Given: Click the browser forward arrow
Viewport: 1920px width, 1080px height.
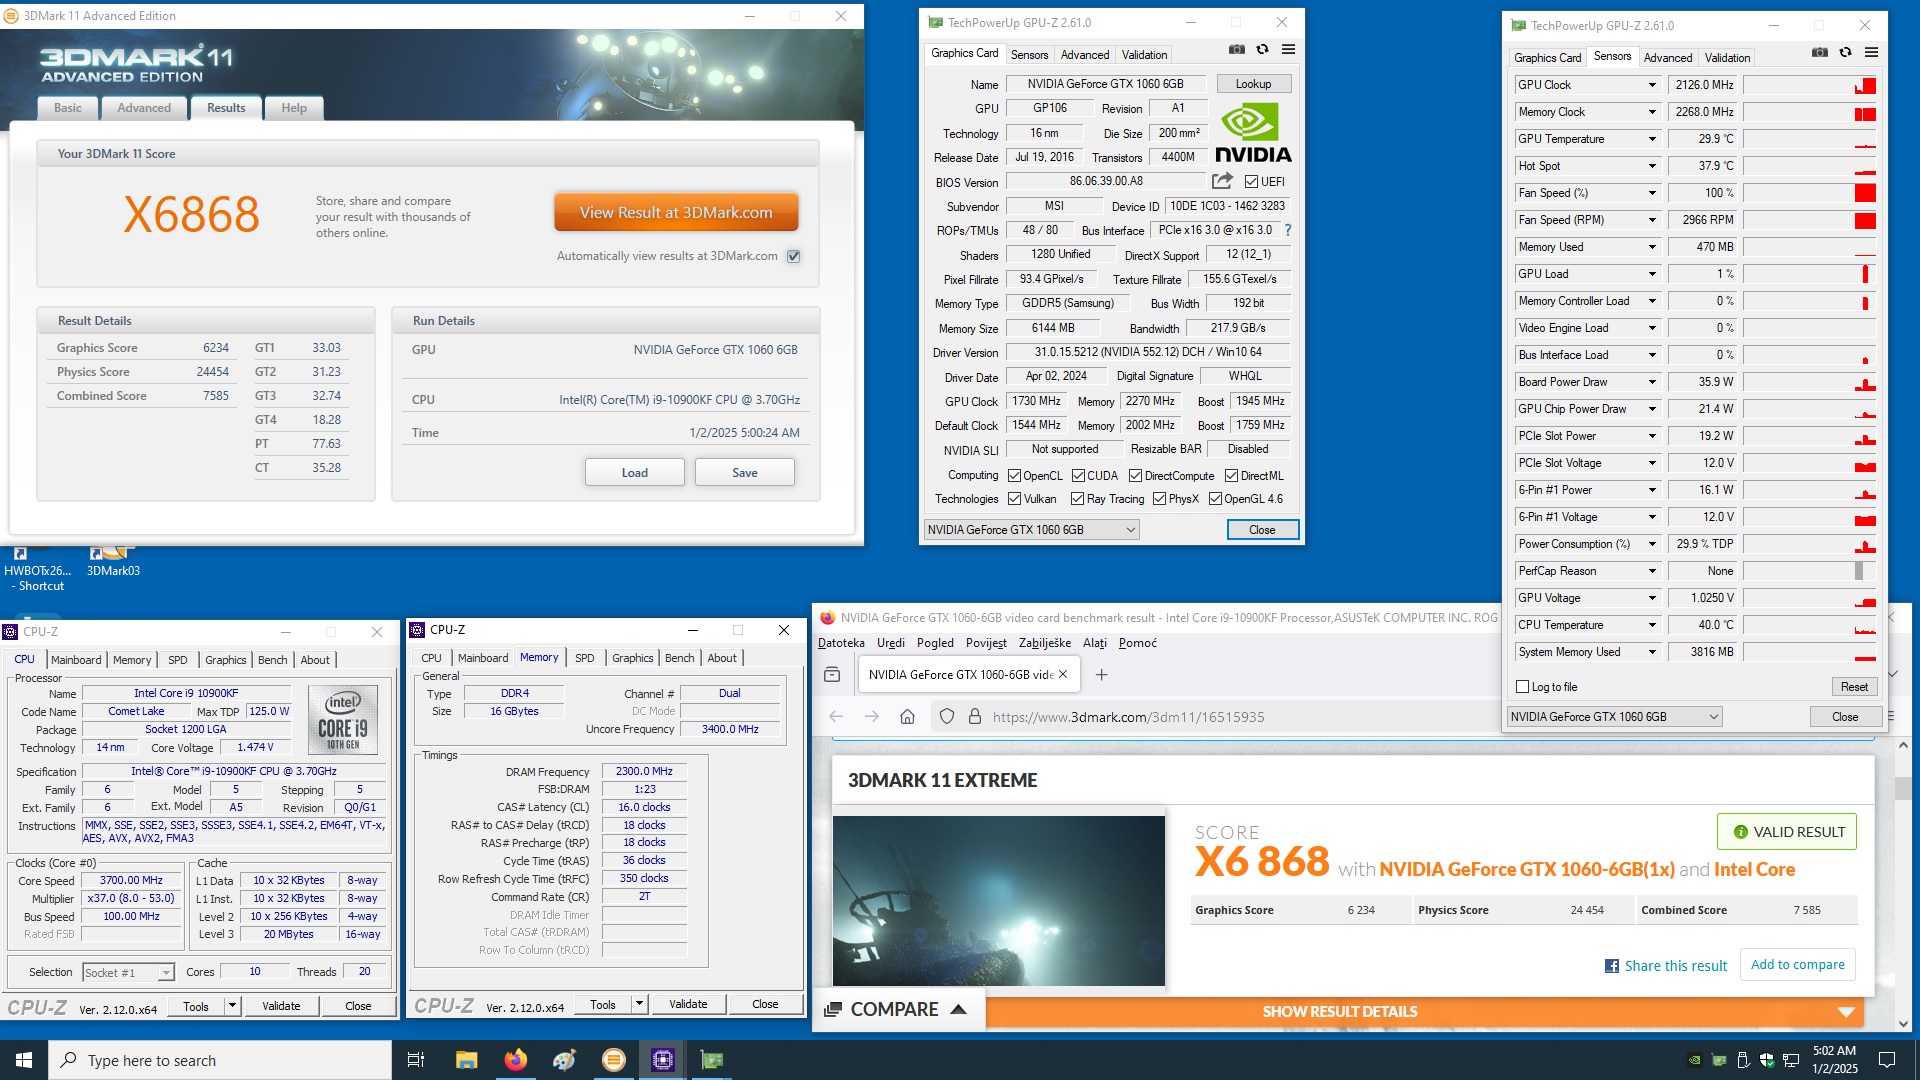Looking at the screenshot, I should pyautogui.click(x=872, y=717).
